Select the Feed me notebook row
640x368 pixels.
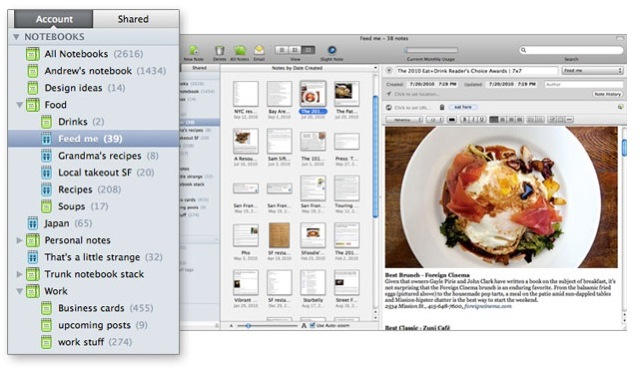(x=93, y=139)
